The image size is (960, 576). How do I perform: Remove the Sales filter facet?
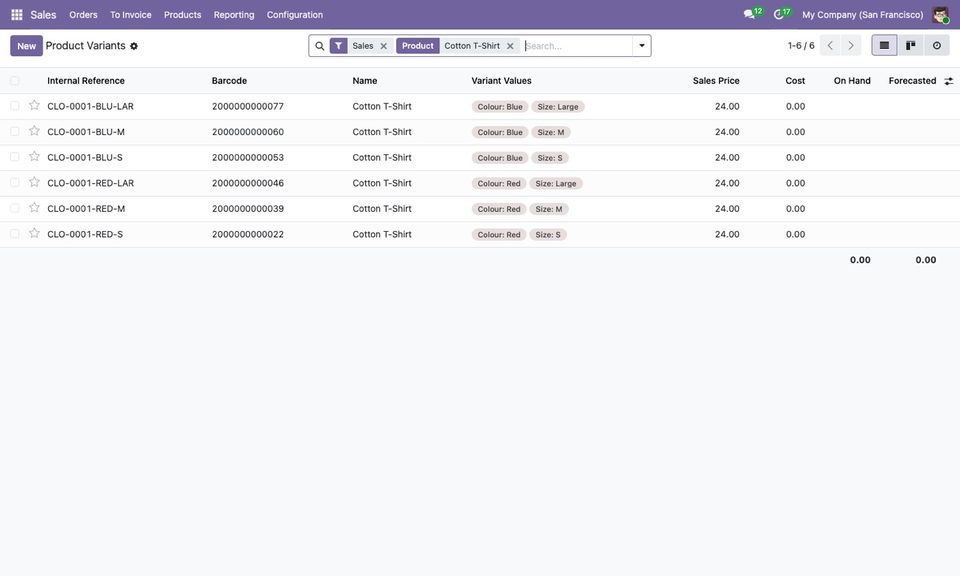[x=384, y=46]
